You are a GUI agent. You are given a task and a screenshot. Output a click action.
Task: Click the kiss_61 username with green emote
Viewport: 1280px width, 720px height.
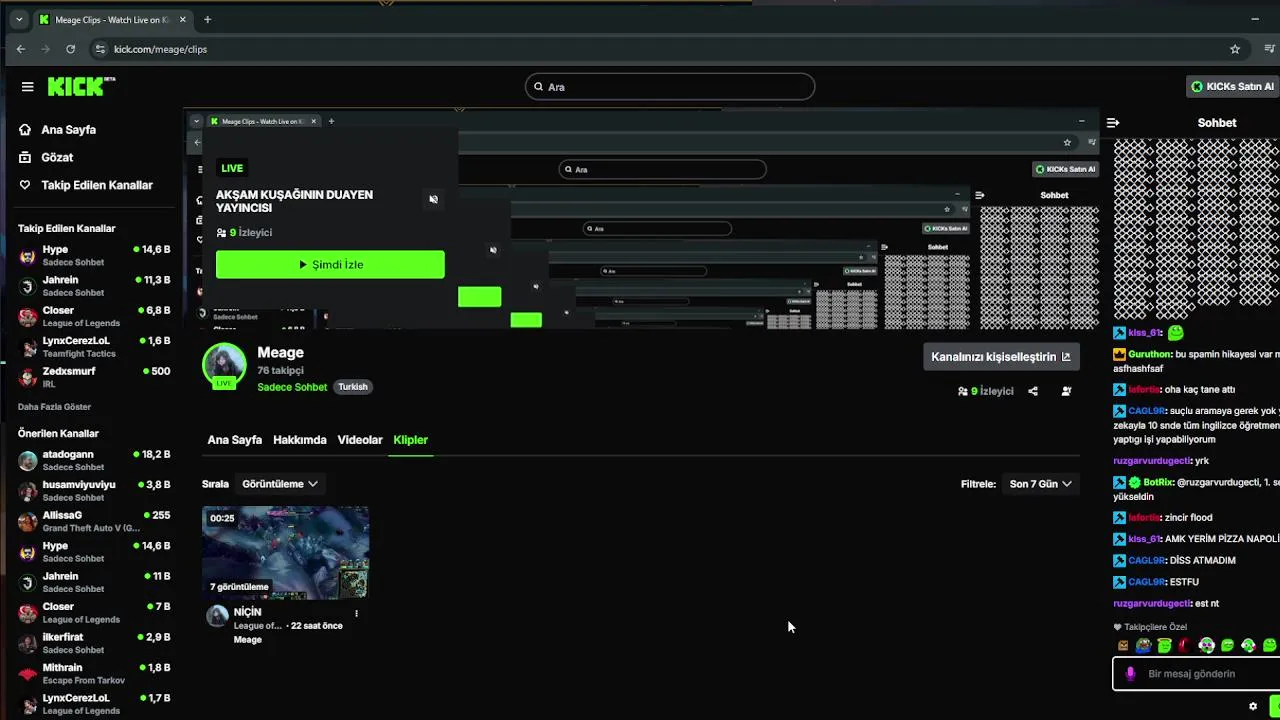click(x=1145, y=333)
